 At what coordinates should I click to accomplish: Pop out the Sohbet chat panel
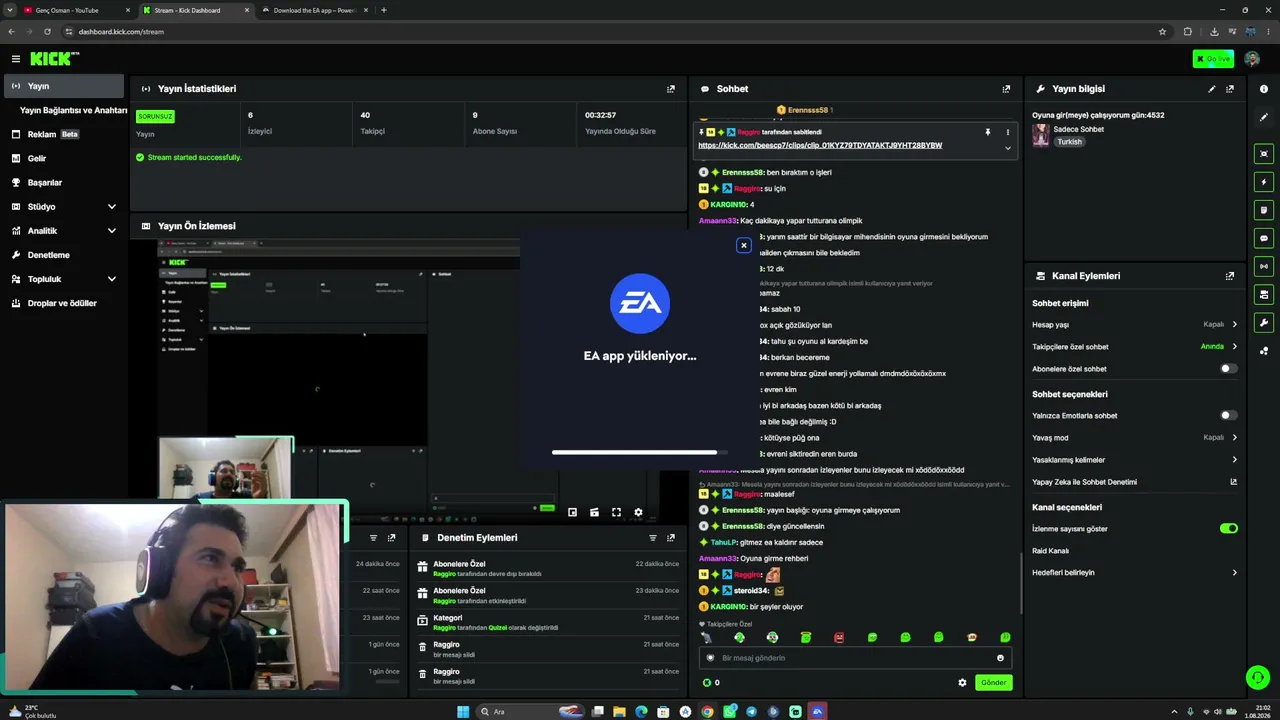tap(1006, 89)
